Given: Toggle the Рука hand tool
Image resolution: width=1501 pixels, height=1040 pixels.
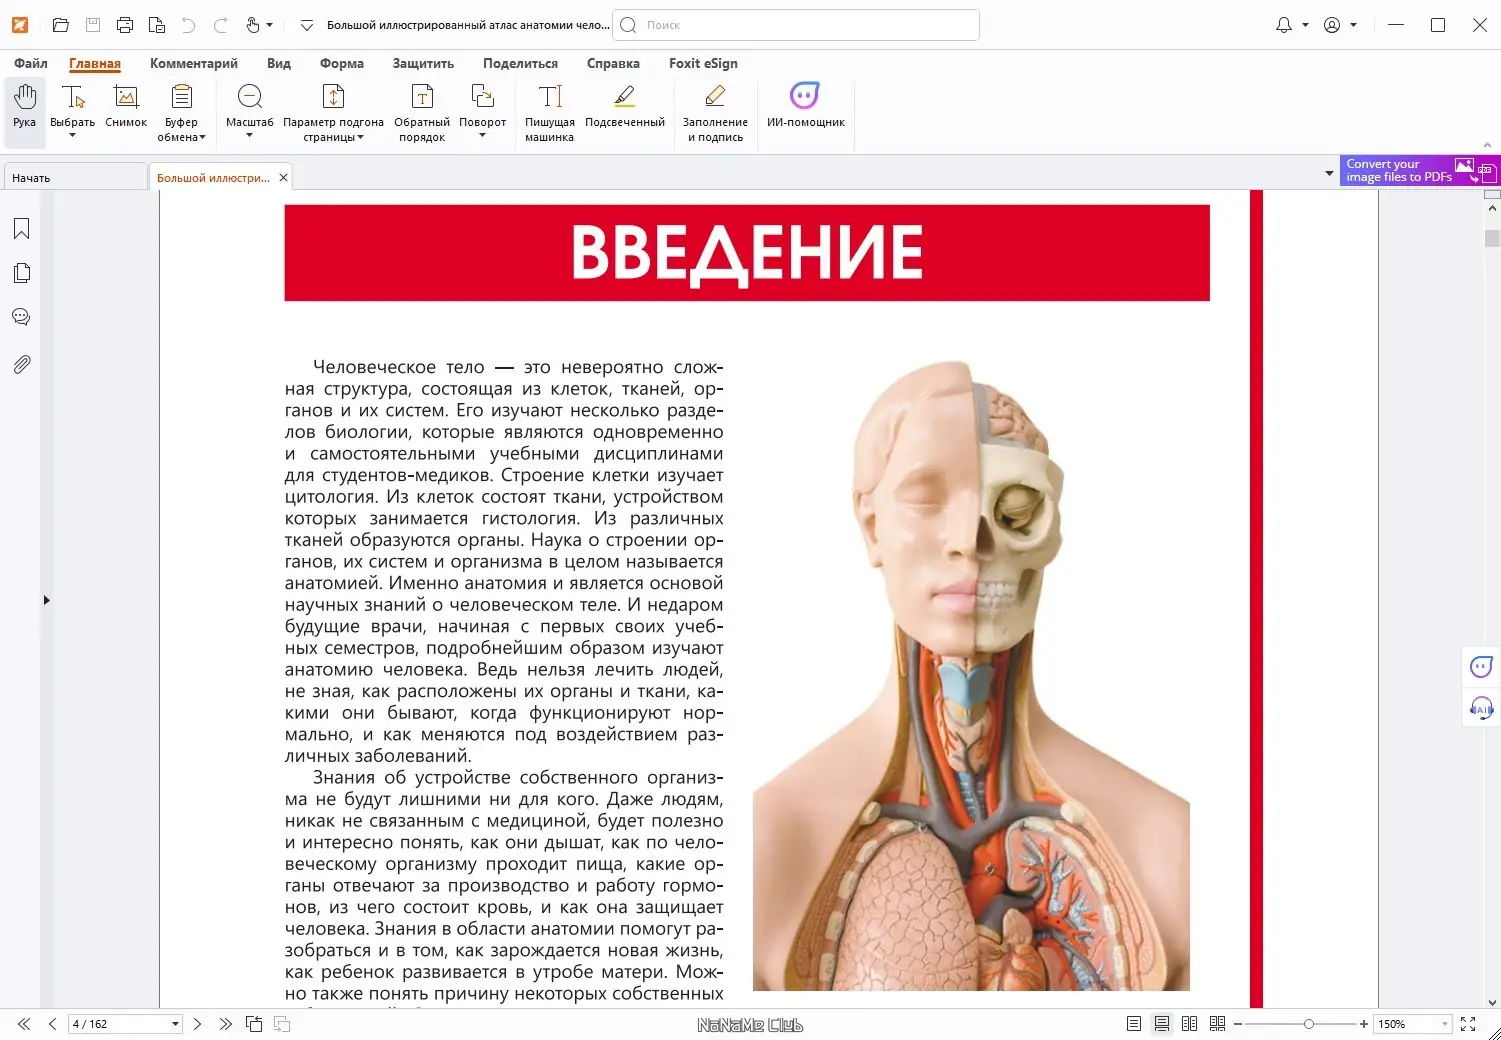Looking at the screenshot, I should click(24, 107).
